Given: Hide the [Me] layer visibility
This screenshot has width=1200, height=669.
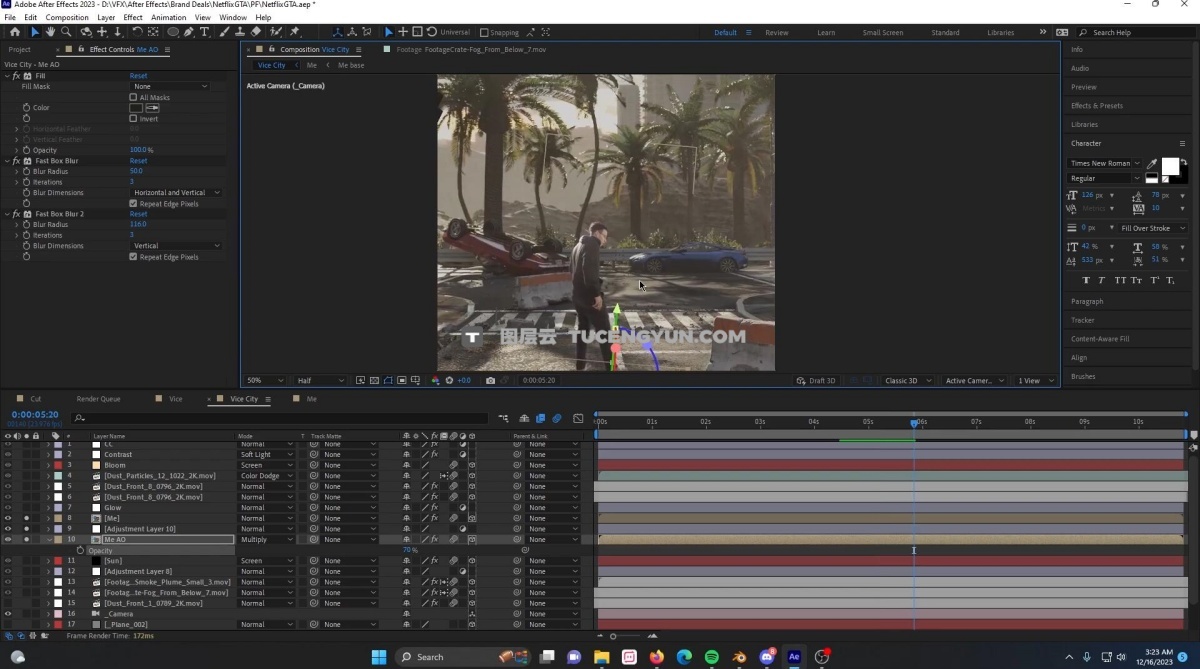Looking at the screenshot, I should [x=8, y=518].
